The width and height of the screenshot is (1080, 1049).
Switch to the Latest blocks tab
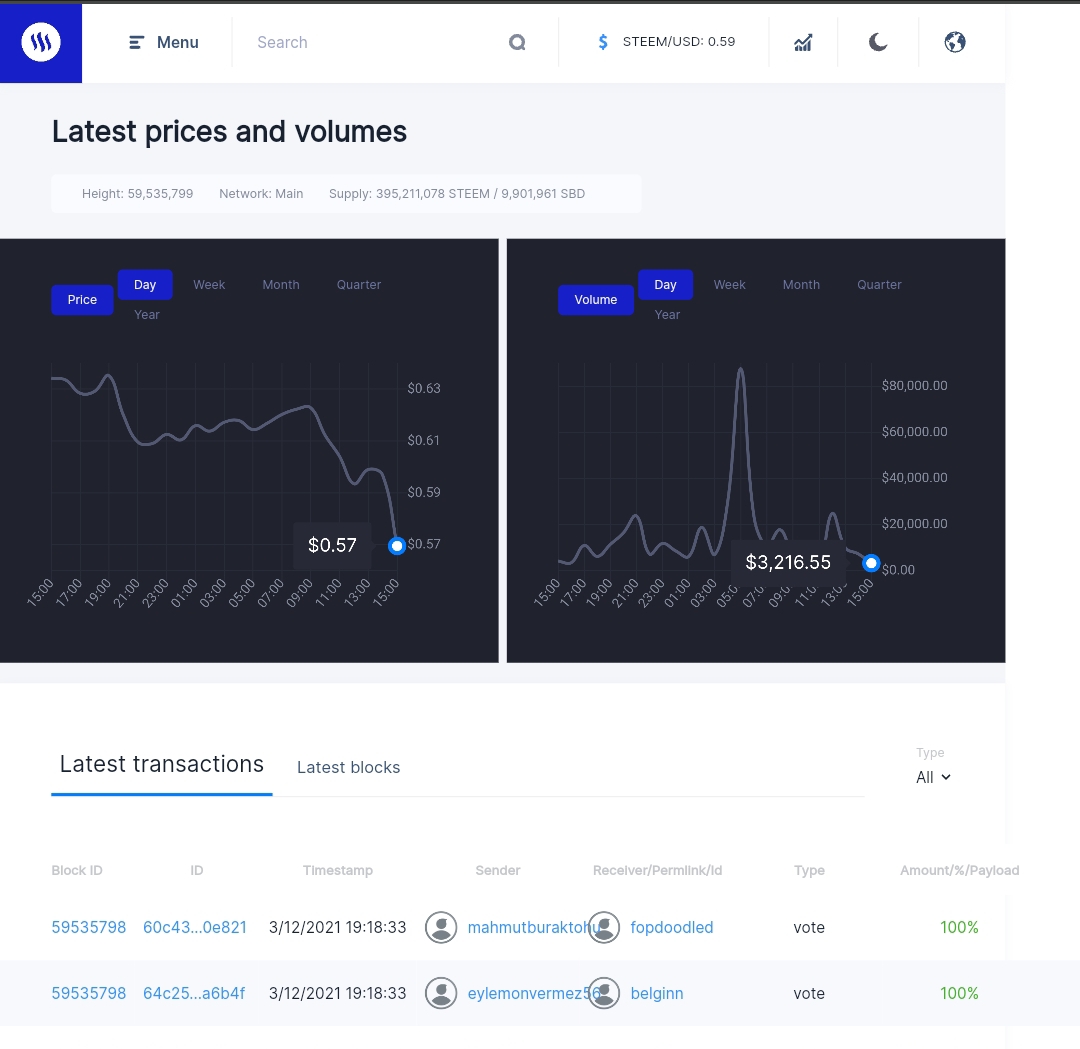click(x=349, y=767)
